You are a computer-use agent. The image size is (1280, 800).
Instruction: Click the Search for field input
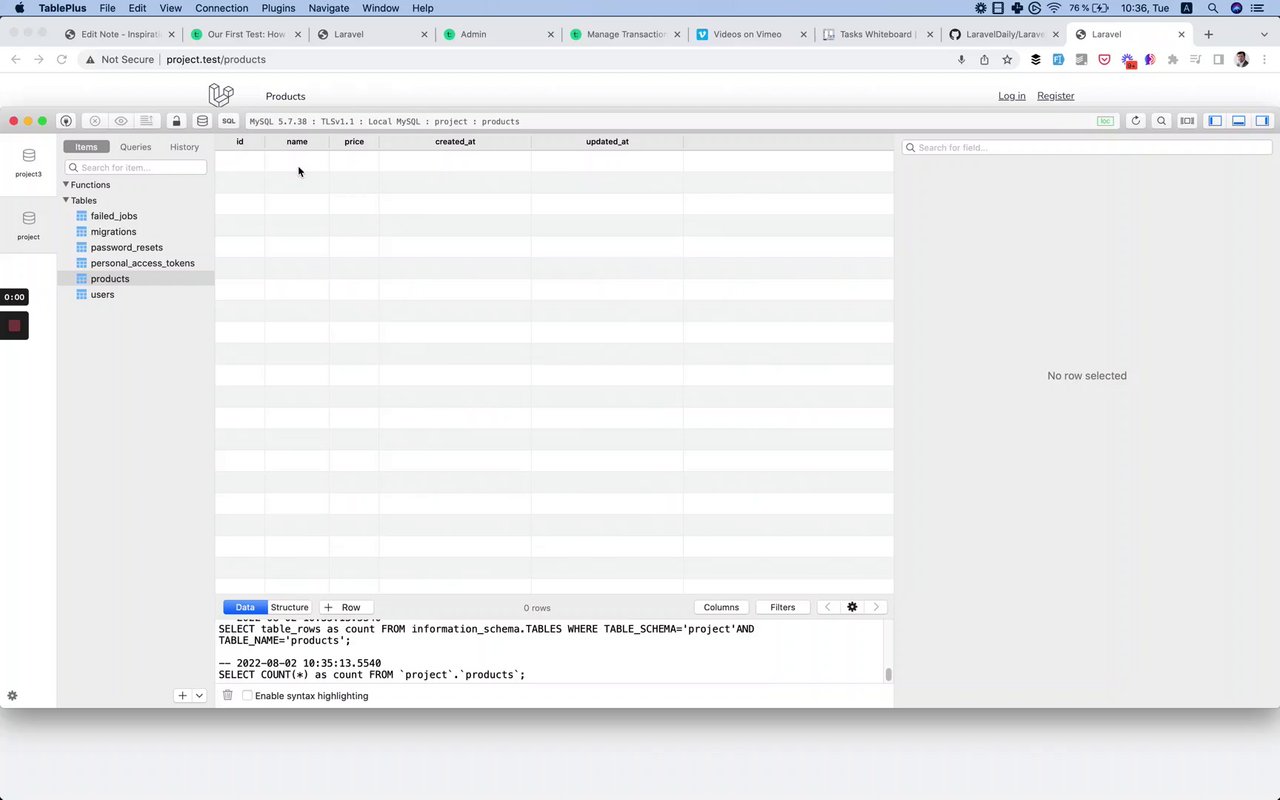1087,147
